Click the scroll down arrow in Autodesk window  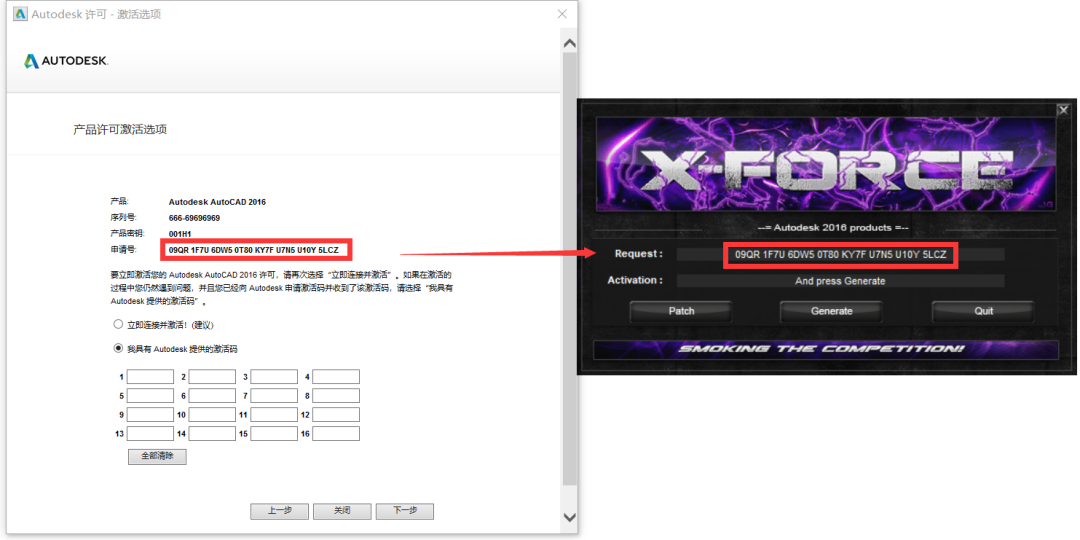tap(570, 517)
